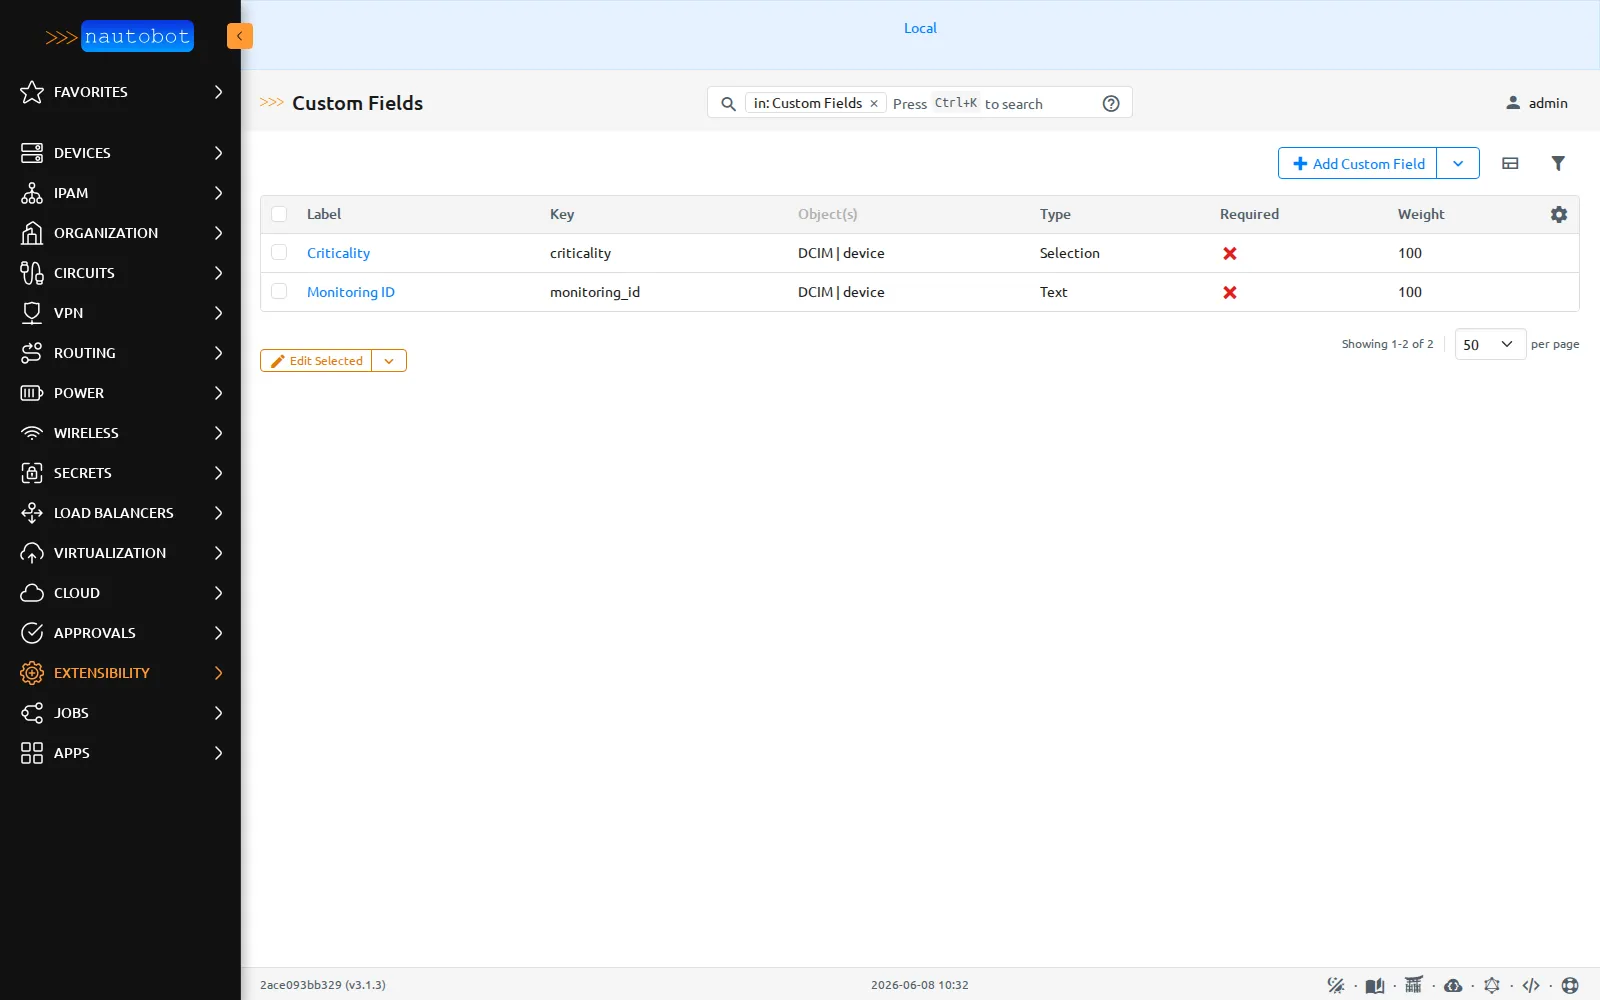
Task: Click the Favorites star icon
Action: (32, 92)
